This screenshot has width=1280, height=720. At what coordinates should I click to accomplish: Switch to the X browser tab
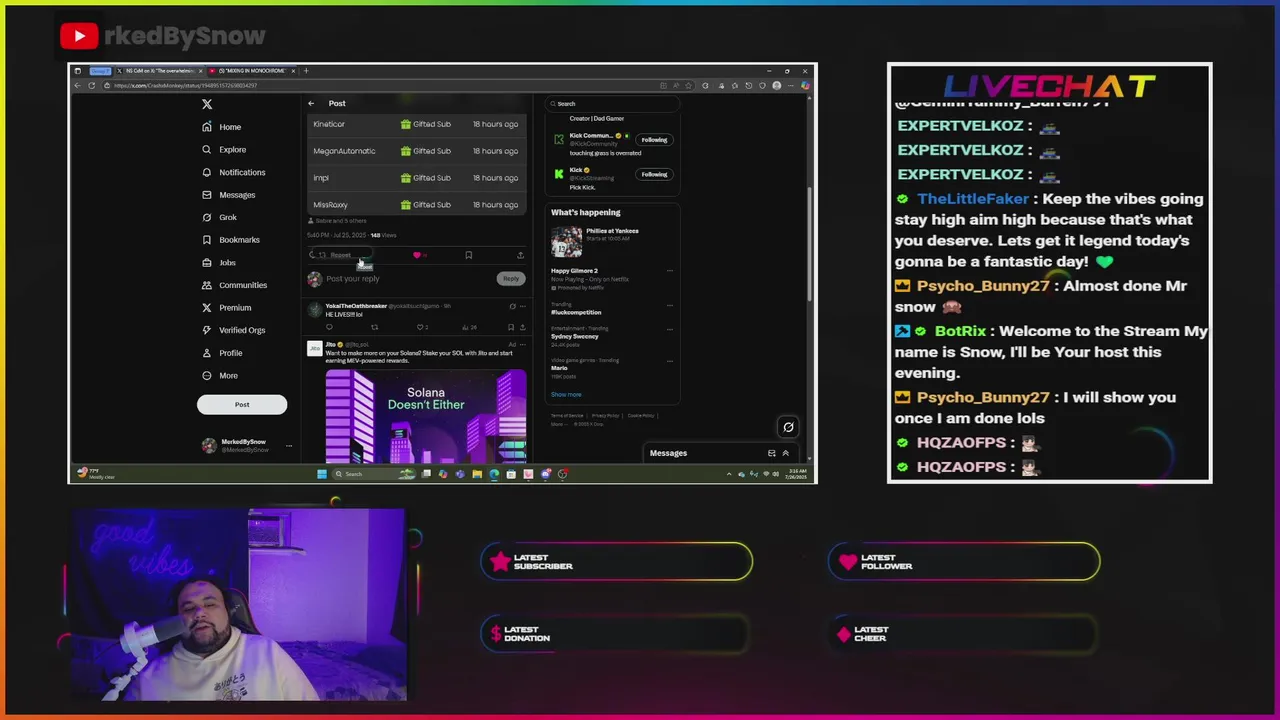158,71
